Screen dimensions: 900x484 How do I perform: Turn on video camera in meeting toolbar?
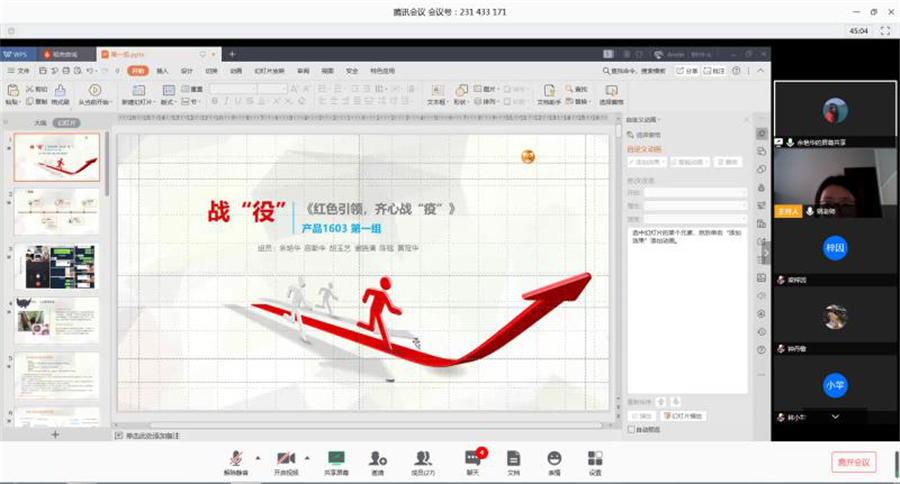(285, 459)
